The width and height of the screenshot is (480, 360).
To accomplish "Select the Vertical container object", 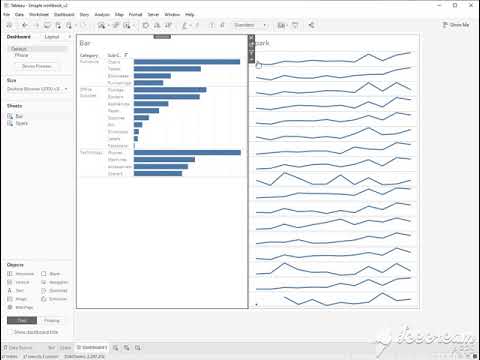I will click(18, 282).
